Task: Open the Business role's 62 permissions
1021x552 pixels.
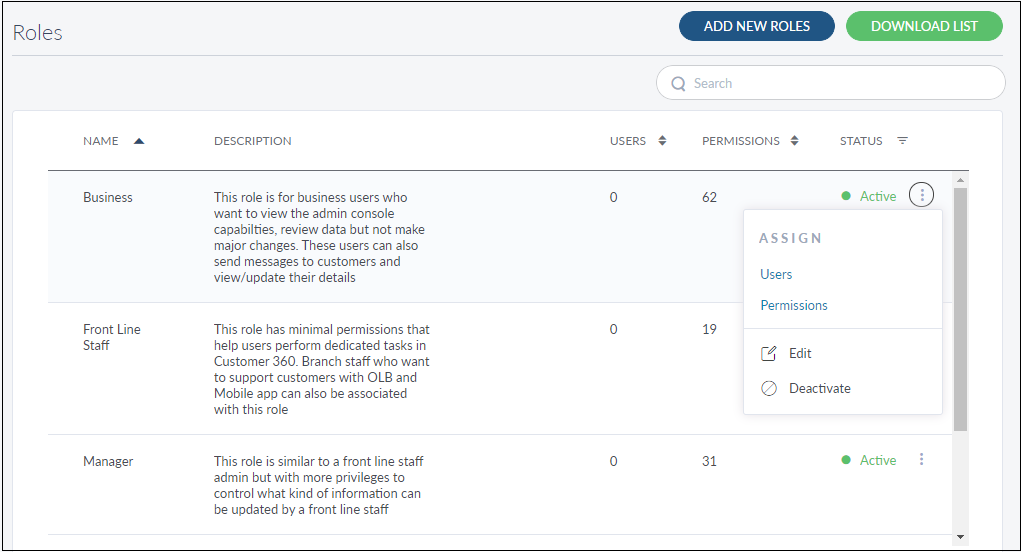Action: pyautogui.click(x=709, y=197)
